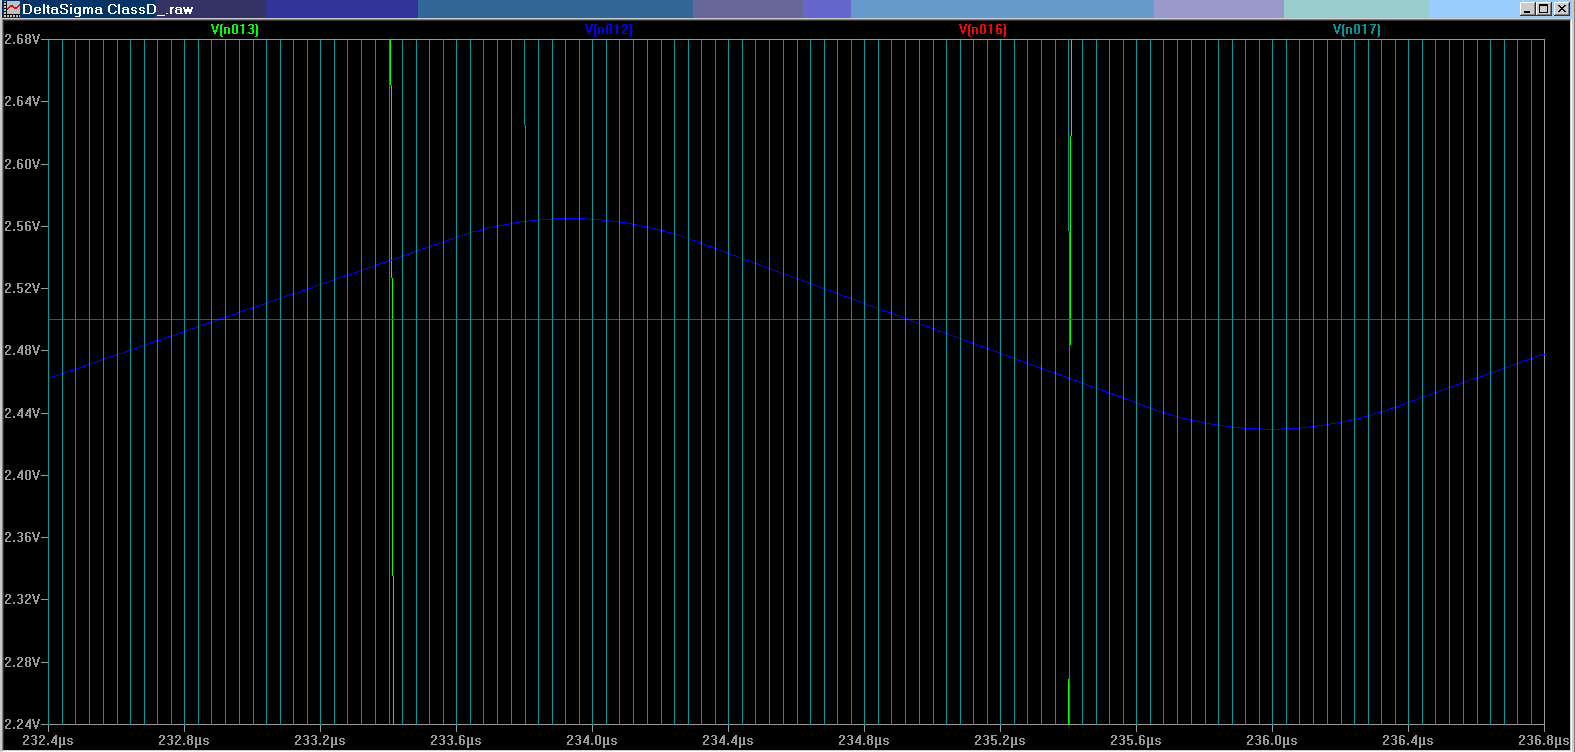Select the V(n013) green trace label
This screenshot has height=752, width=1575.
click(x=234, y=30)
